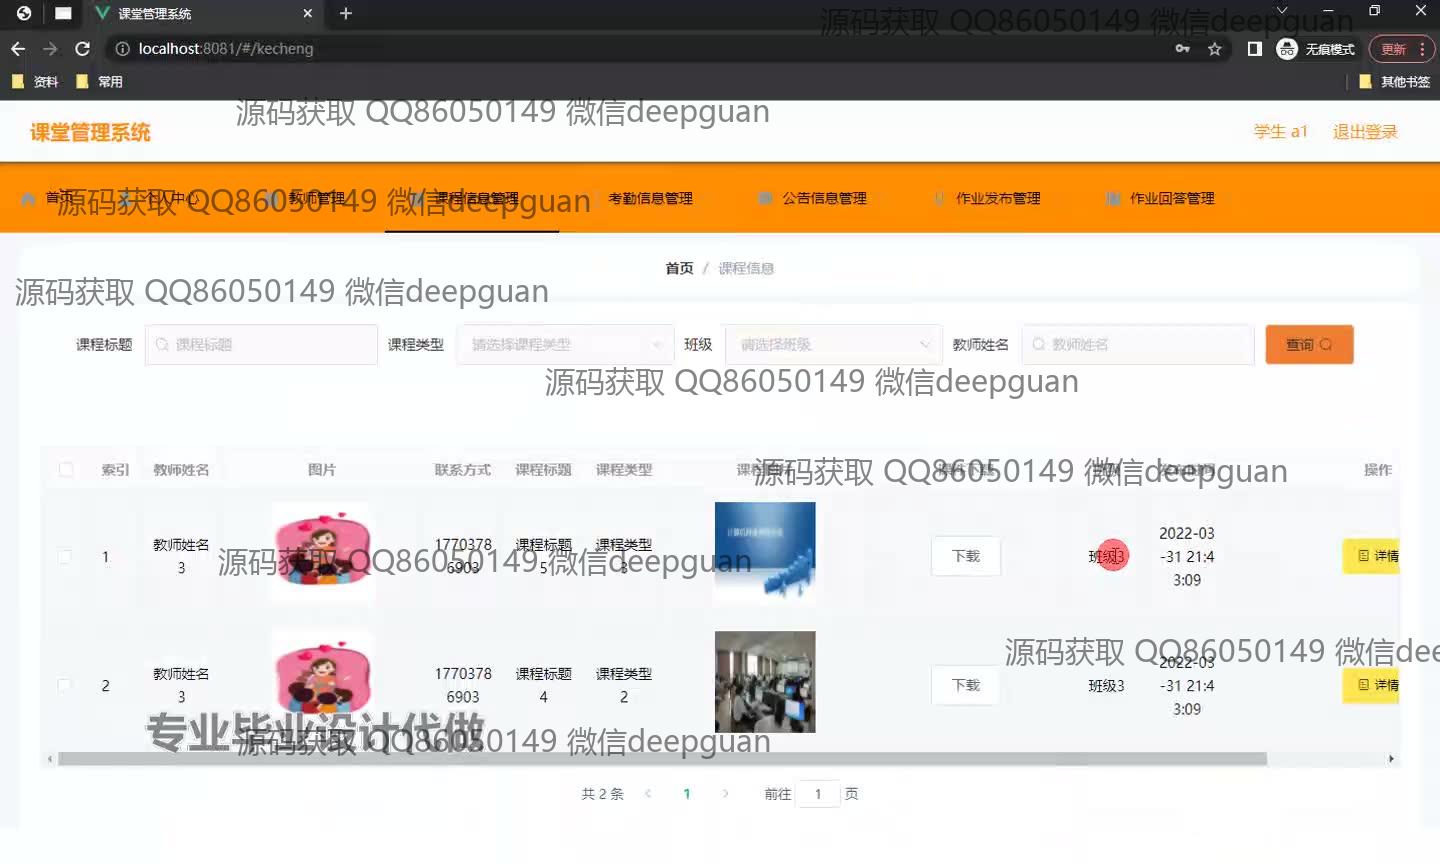Click the horizontal table scrollbar
The height and width of the screenshot is (864, 1440).
662,759
